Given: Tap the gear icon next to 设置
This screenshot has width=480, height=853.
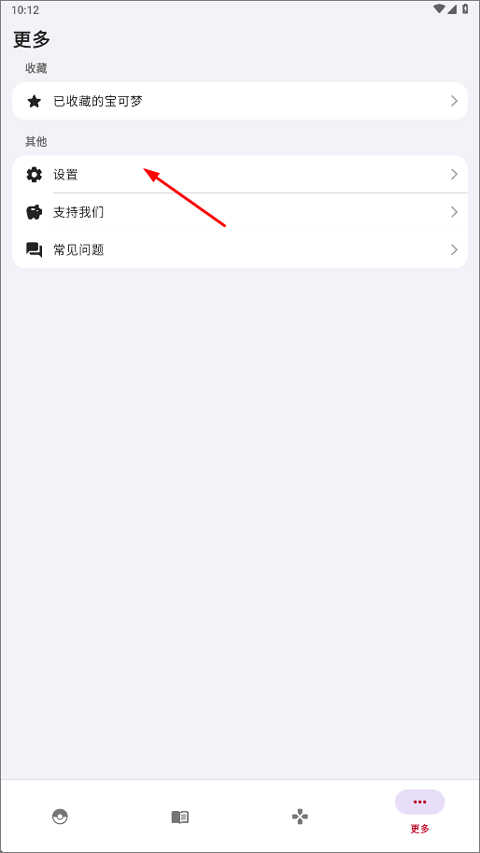Looking at the screenshot, I should (34, 175).
